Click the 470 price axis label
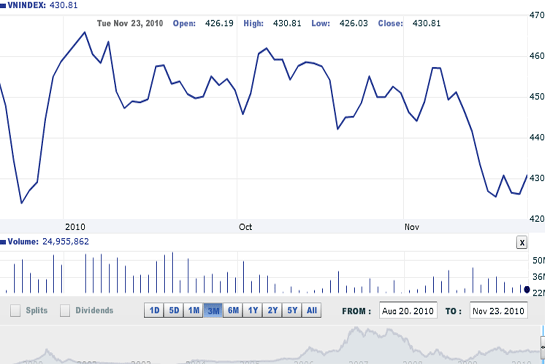 537,15
